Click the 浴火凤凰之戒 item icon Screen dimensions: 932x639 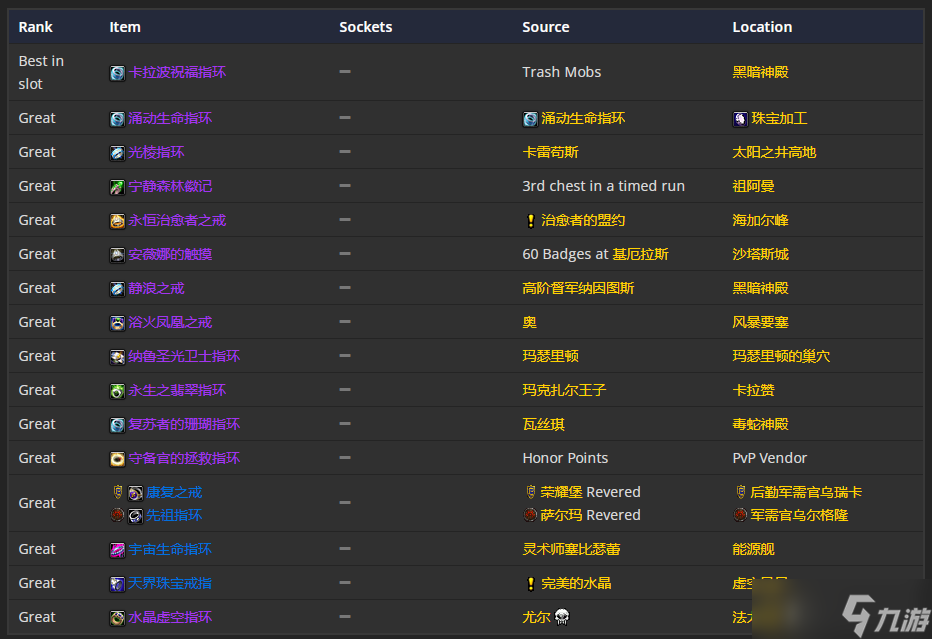coord(117,323)
